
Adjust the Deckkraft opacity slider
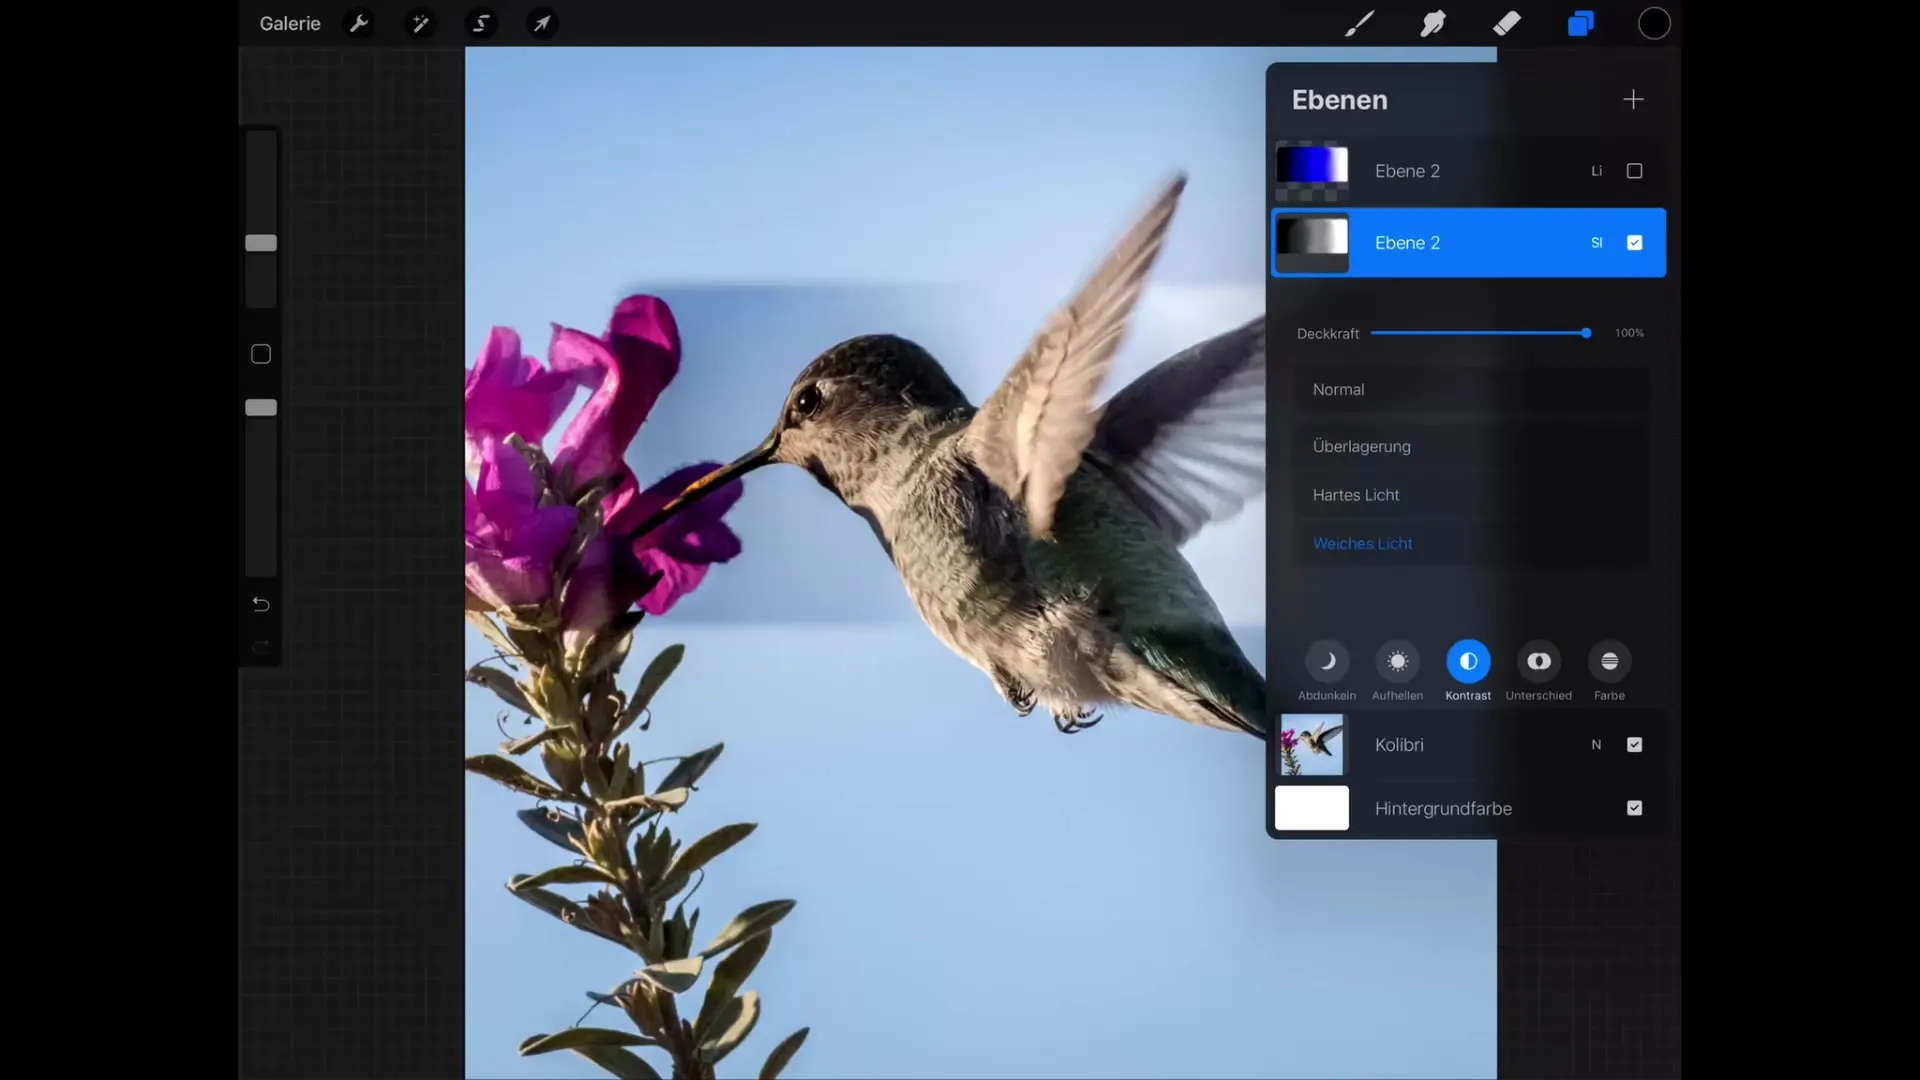coord(1479,333)
